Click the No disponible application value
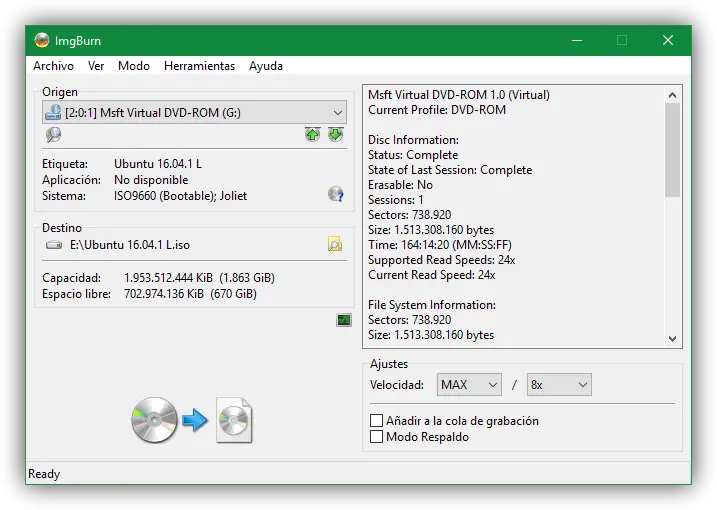Image resolution: width=717 pixels, height=510 pixels. coord(151,180)
